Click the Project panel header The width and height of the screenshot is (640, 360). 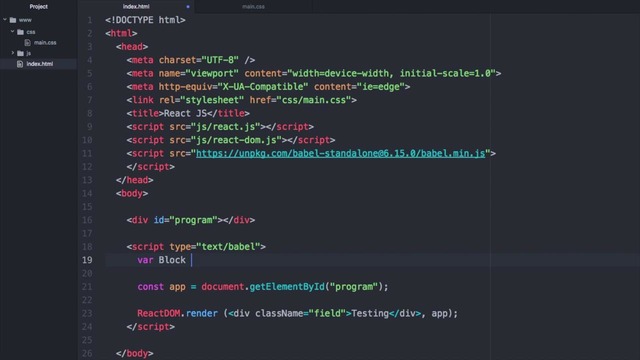pos(38,7)
